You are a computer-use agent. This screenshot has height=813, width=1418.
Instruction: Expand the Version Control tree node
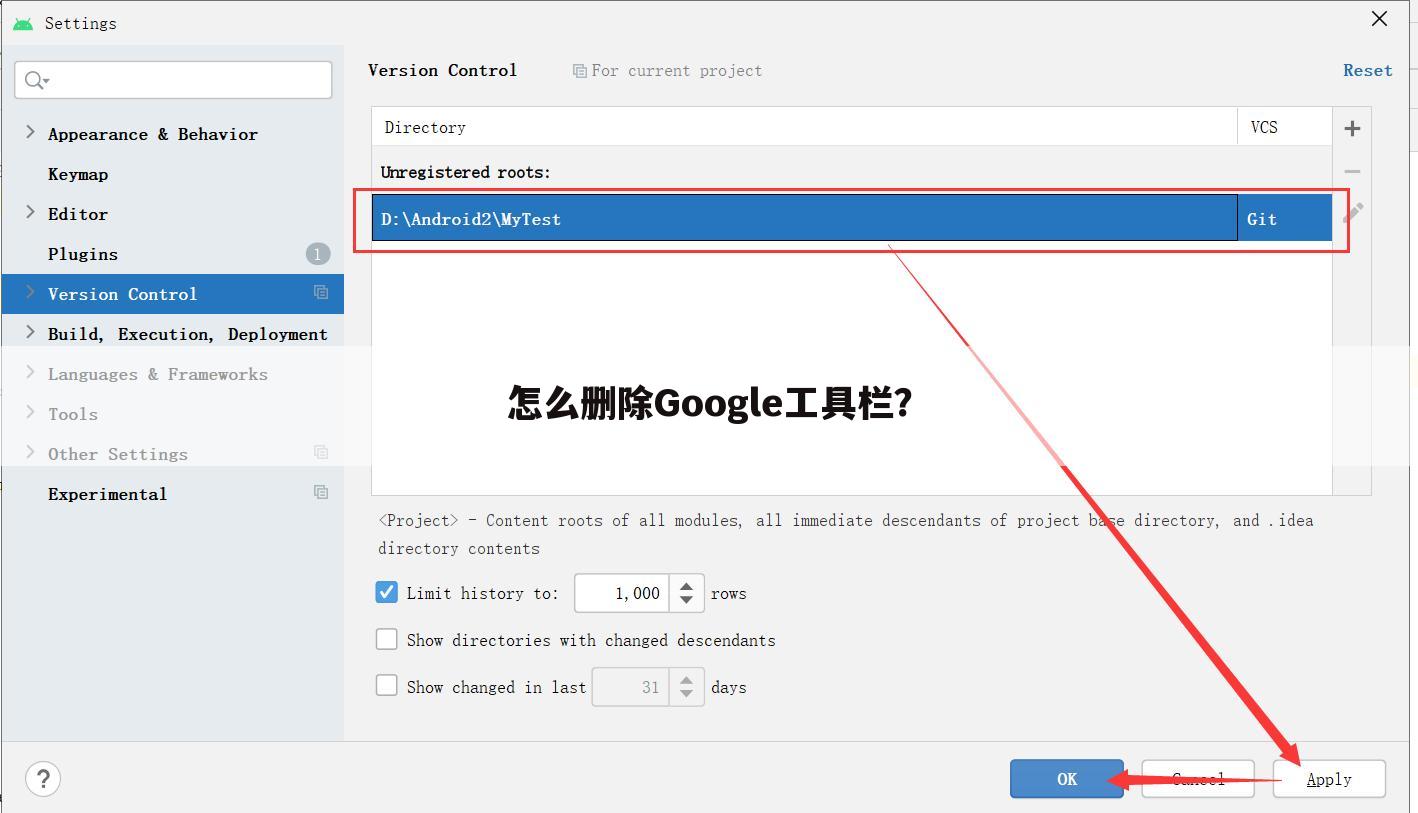point(30,292)
